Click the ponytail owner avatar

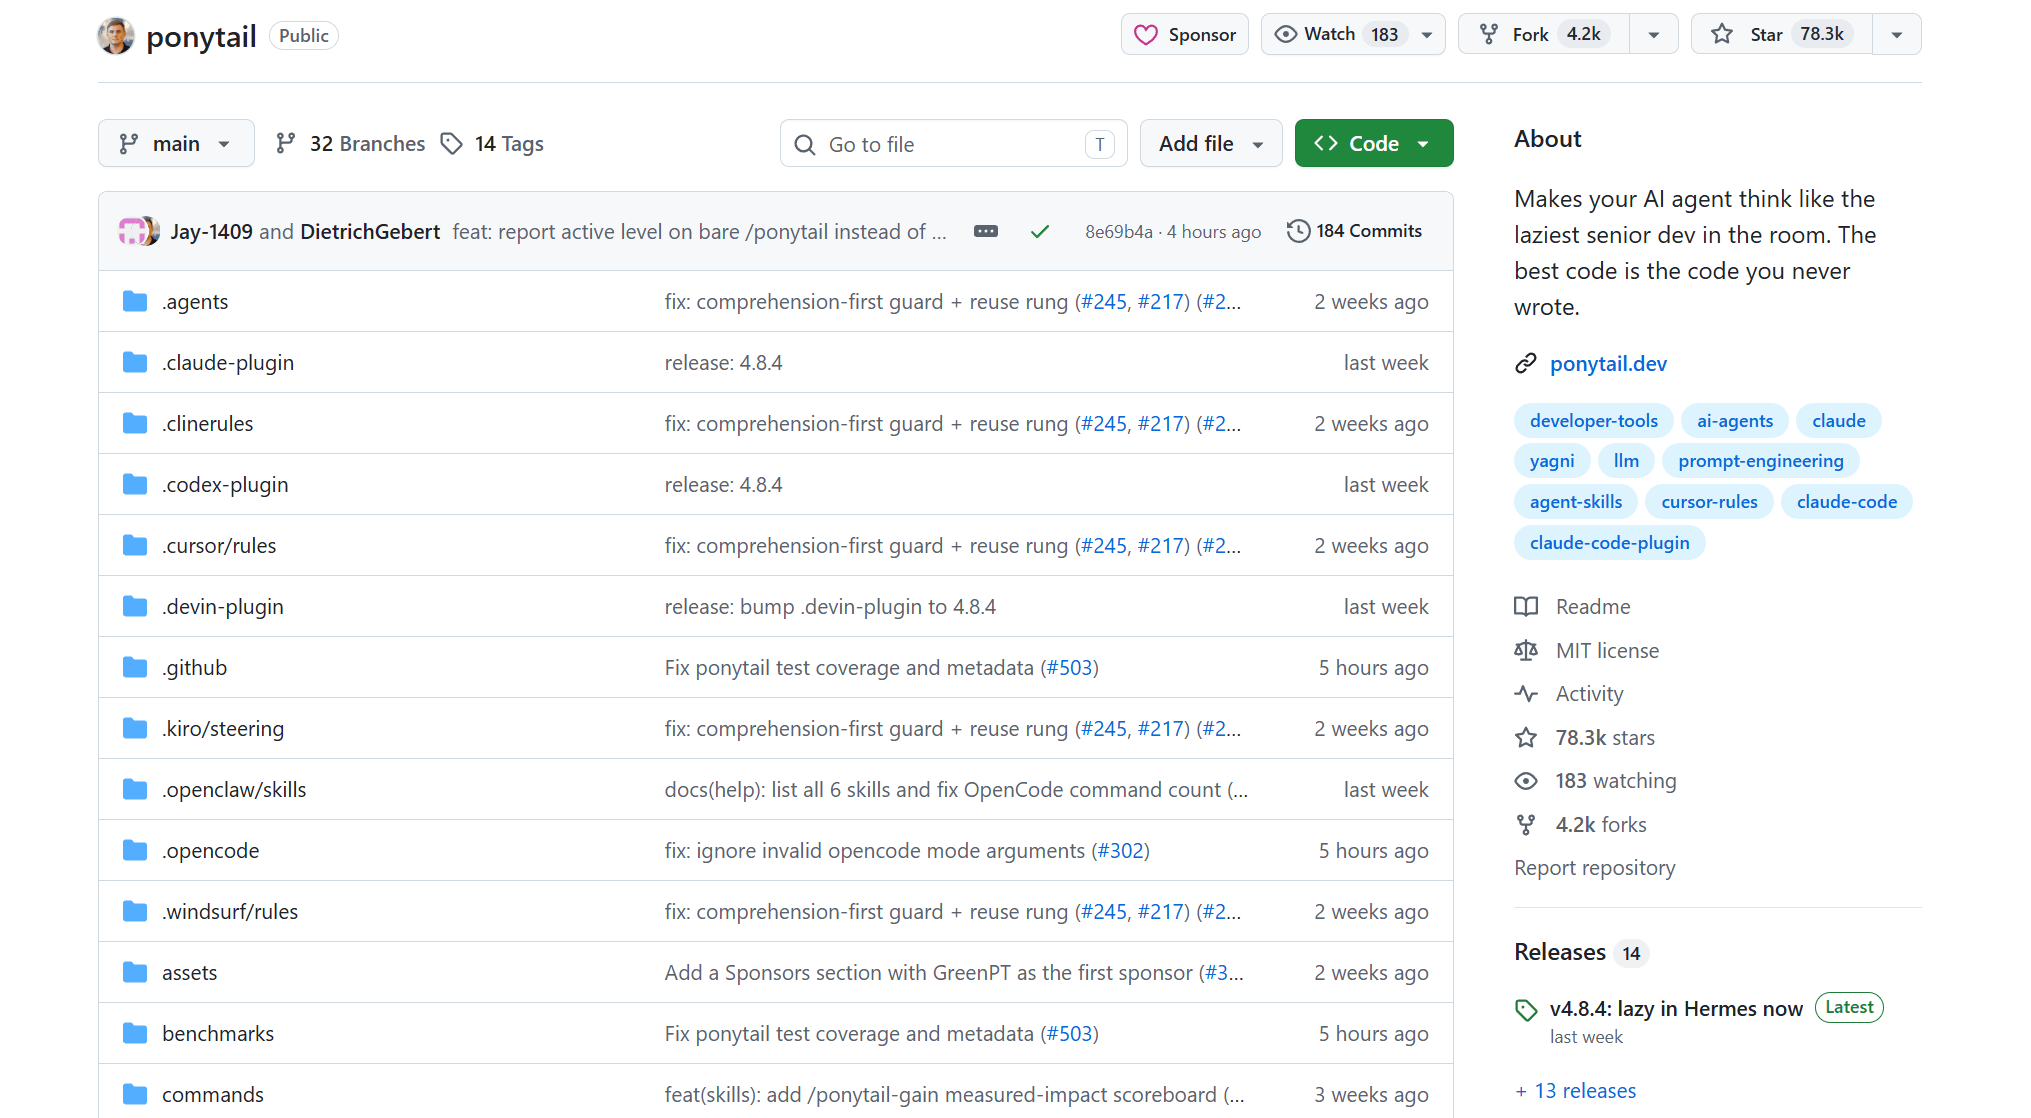pyautogui.click(x=116, y=36)
